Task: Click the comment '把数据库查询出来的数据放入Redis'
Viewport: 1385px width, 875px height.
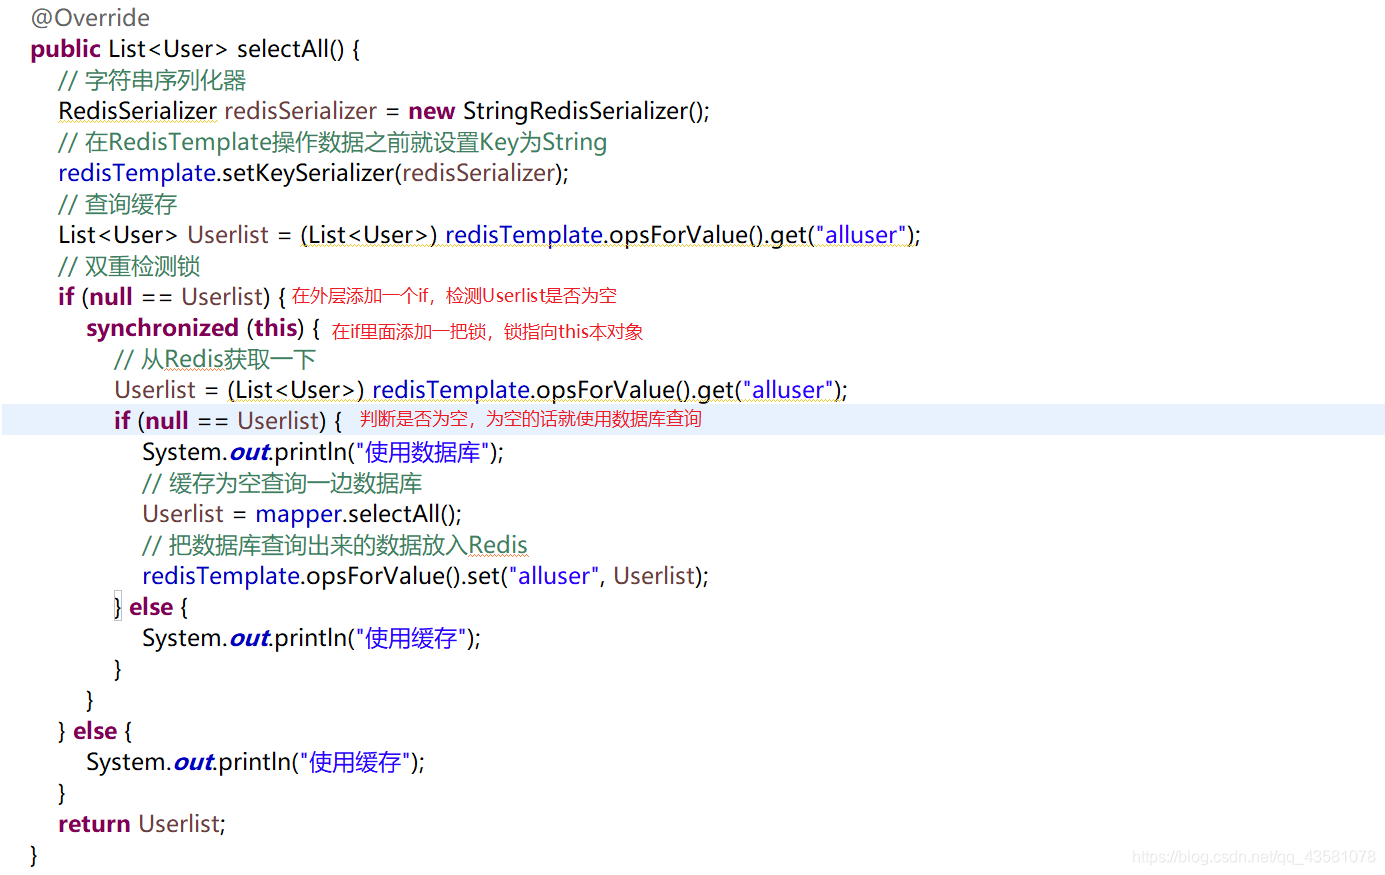Action: 335,545
